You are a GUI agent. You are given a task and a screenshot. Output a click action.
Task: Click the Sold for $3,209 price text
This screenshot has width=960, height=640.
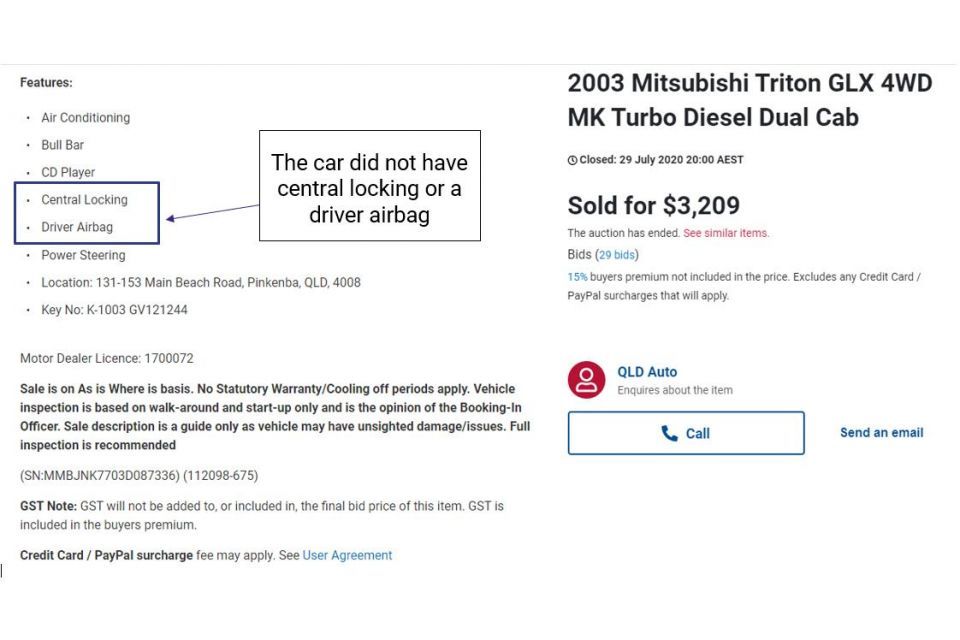(653, 206)
